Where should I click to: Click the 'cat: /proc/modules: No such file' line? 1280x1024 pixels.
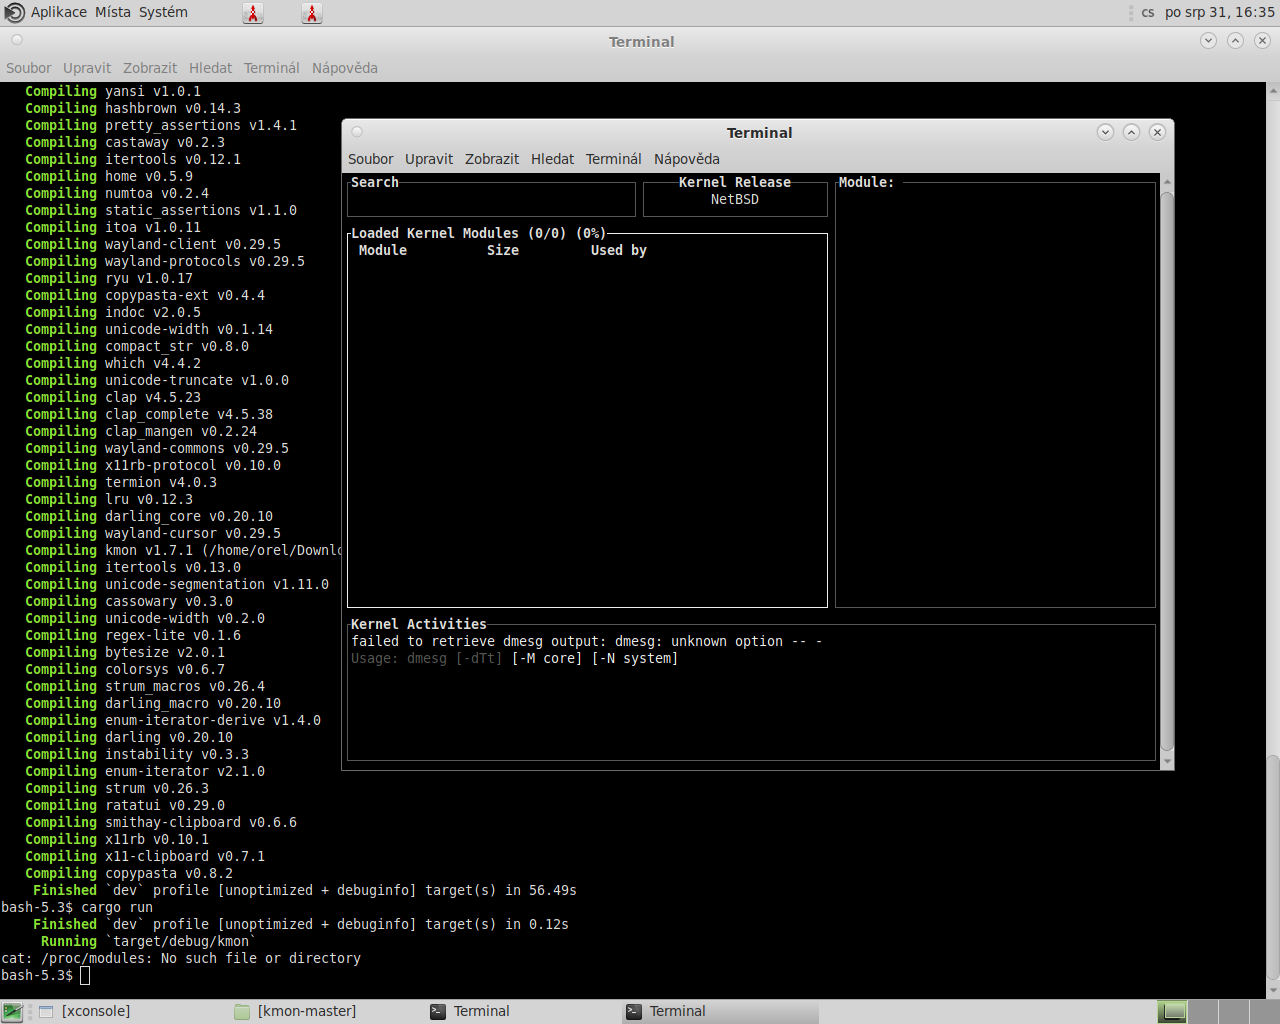181,958
